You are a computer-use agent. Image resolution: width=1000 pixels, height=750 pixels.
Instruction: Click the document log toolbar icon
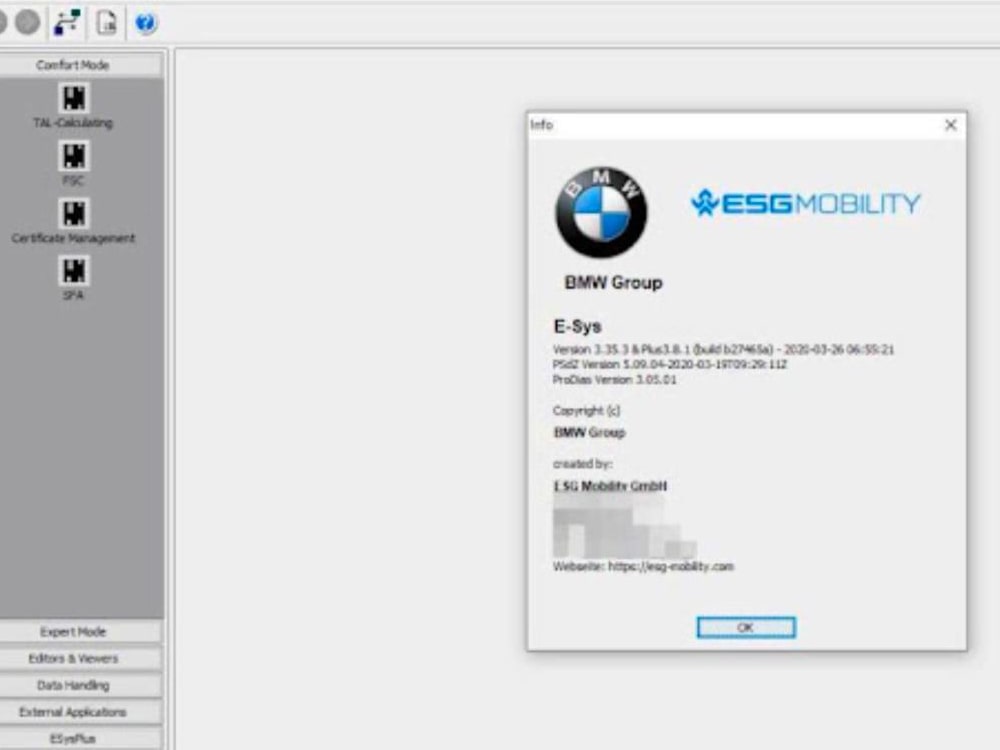click(107, 23)
